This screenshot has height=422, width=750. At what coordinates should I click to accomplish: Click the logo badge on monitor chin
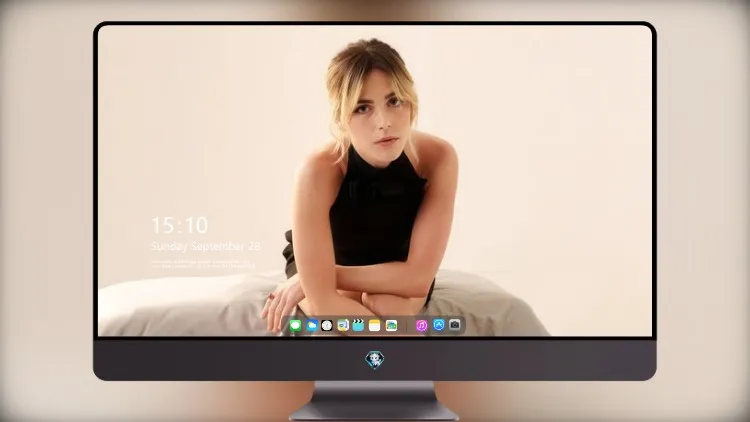tap(375, 359)
